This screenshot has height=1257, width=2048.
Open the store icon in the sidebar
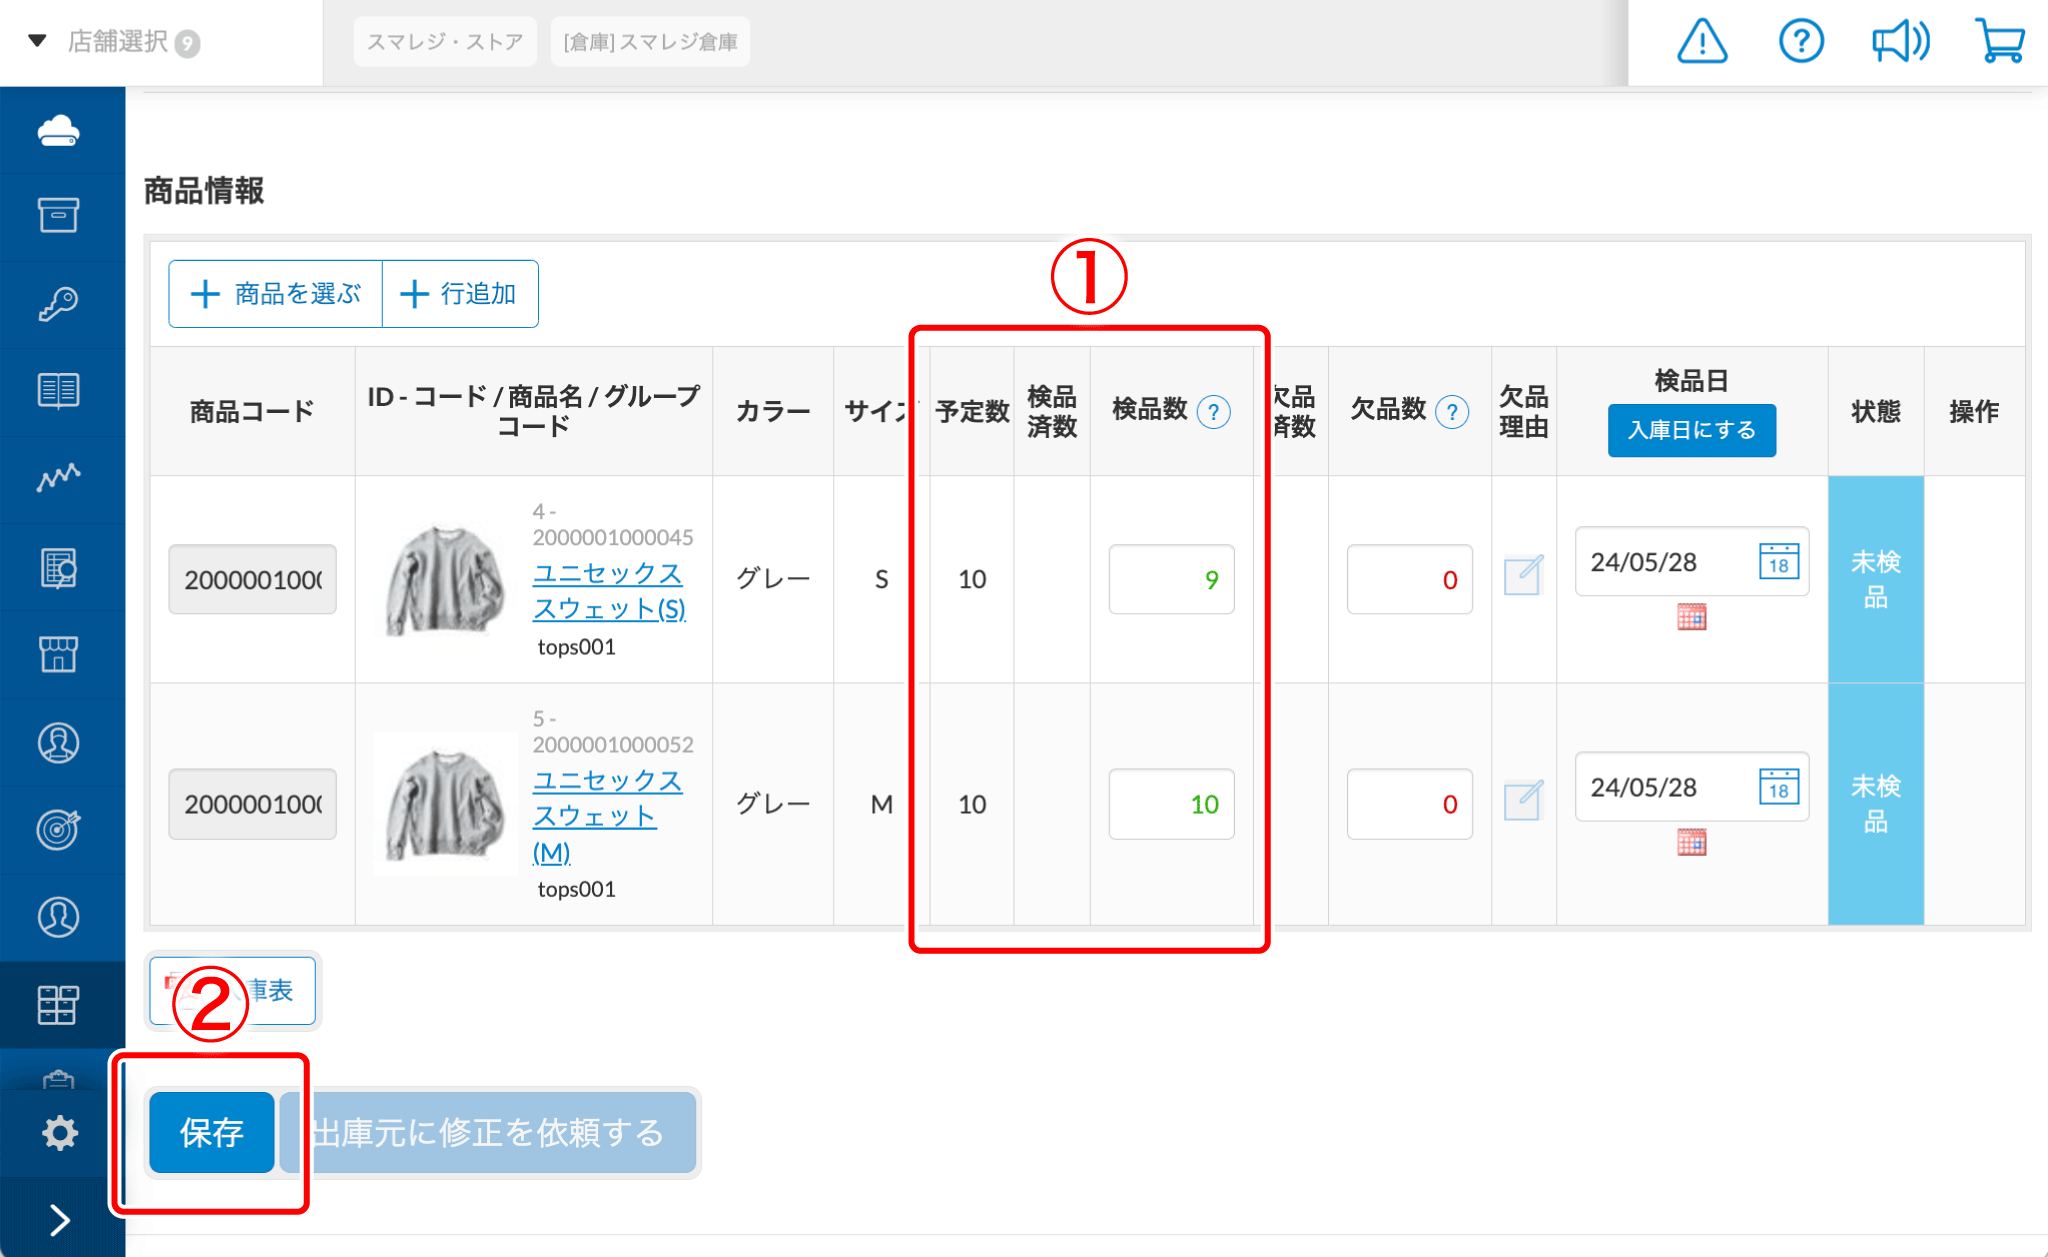[60, 653]
